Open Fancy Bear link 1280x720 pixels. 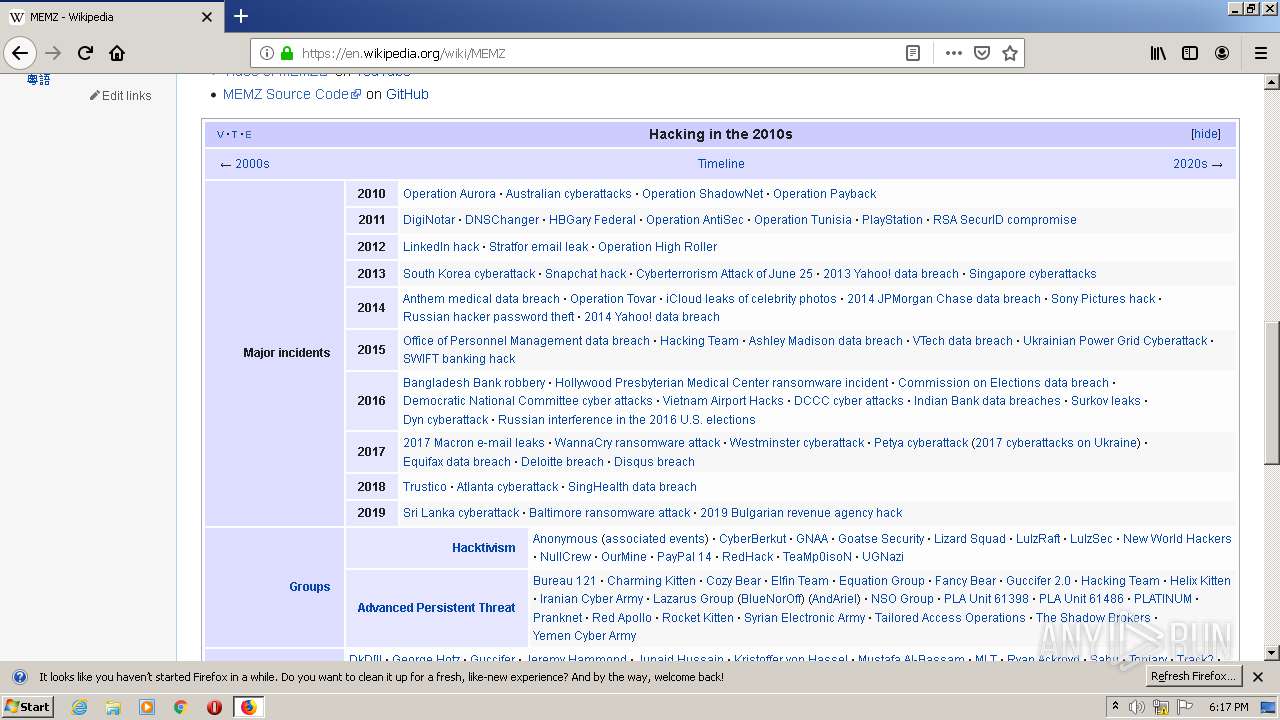click(x=965, y=581)
